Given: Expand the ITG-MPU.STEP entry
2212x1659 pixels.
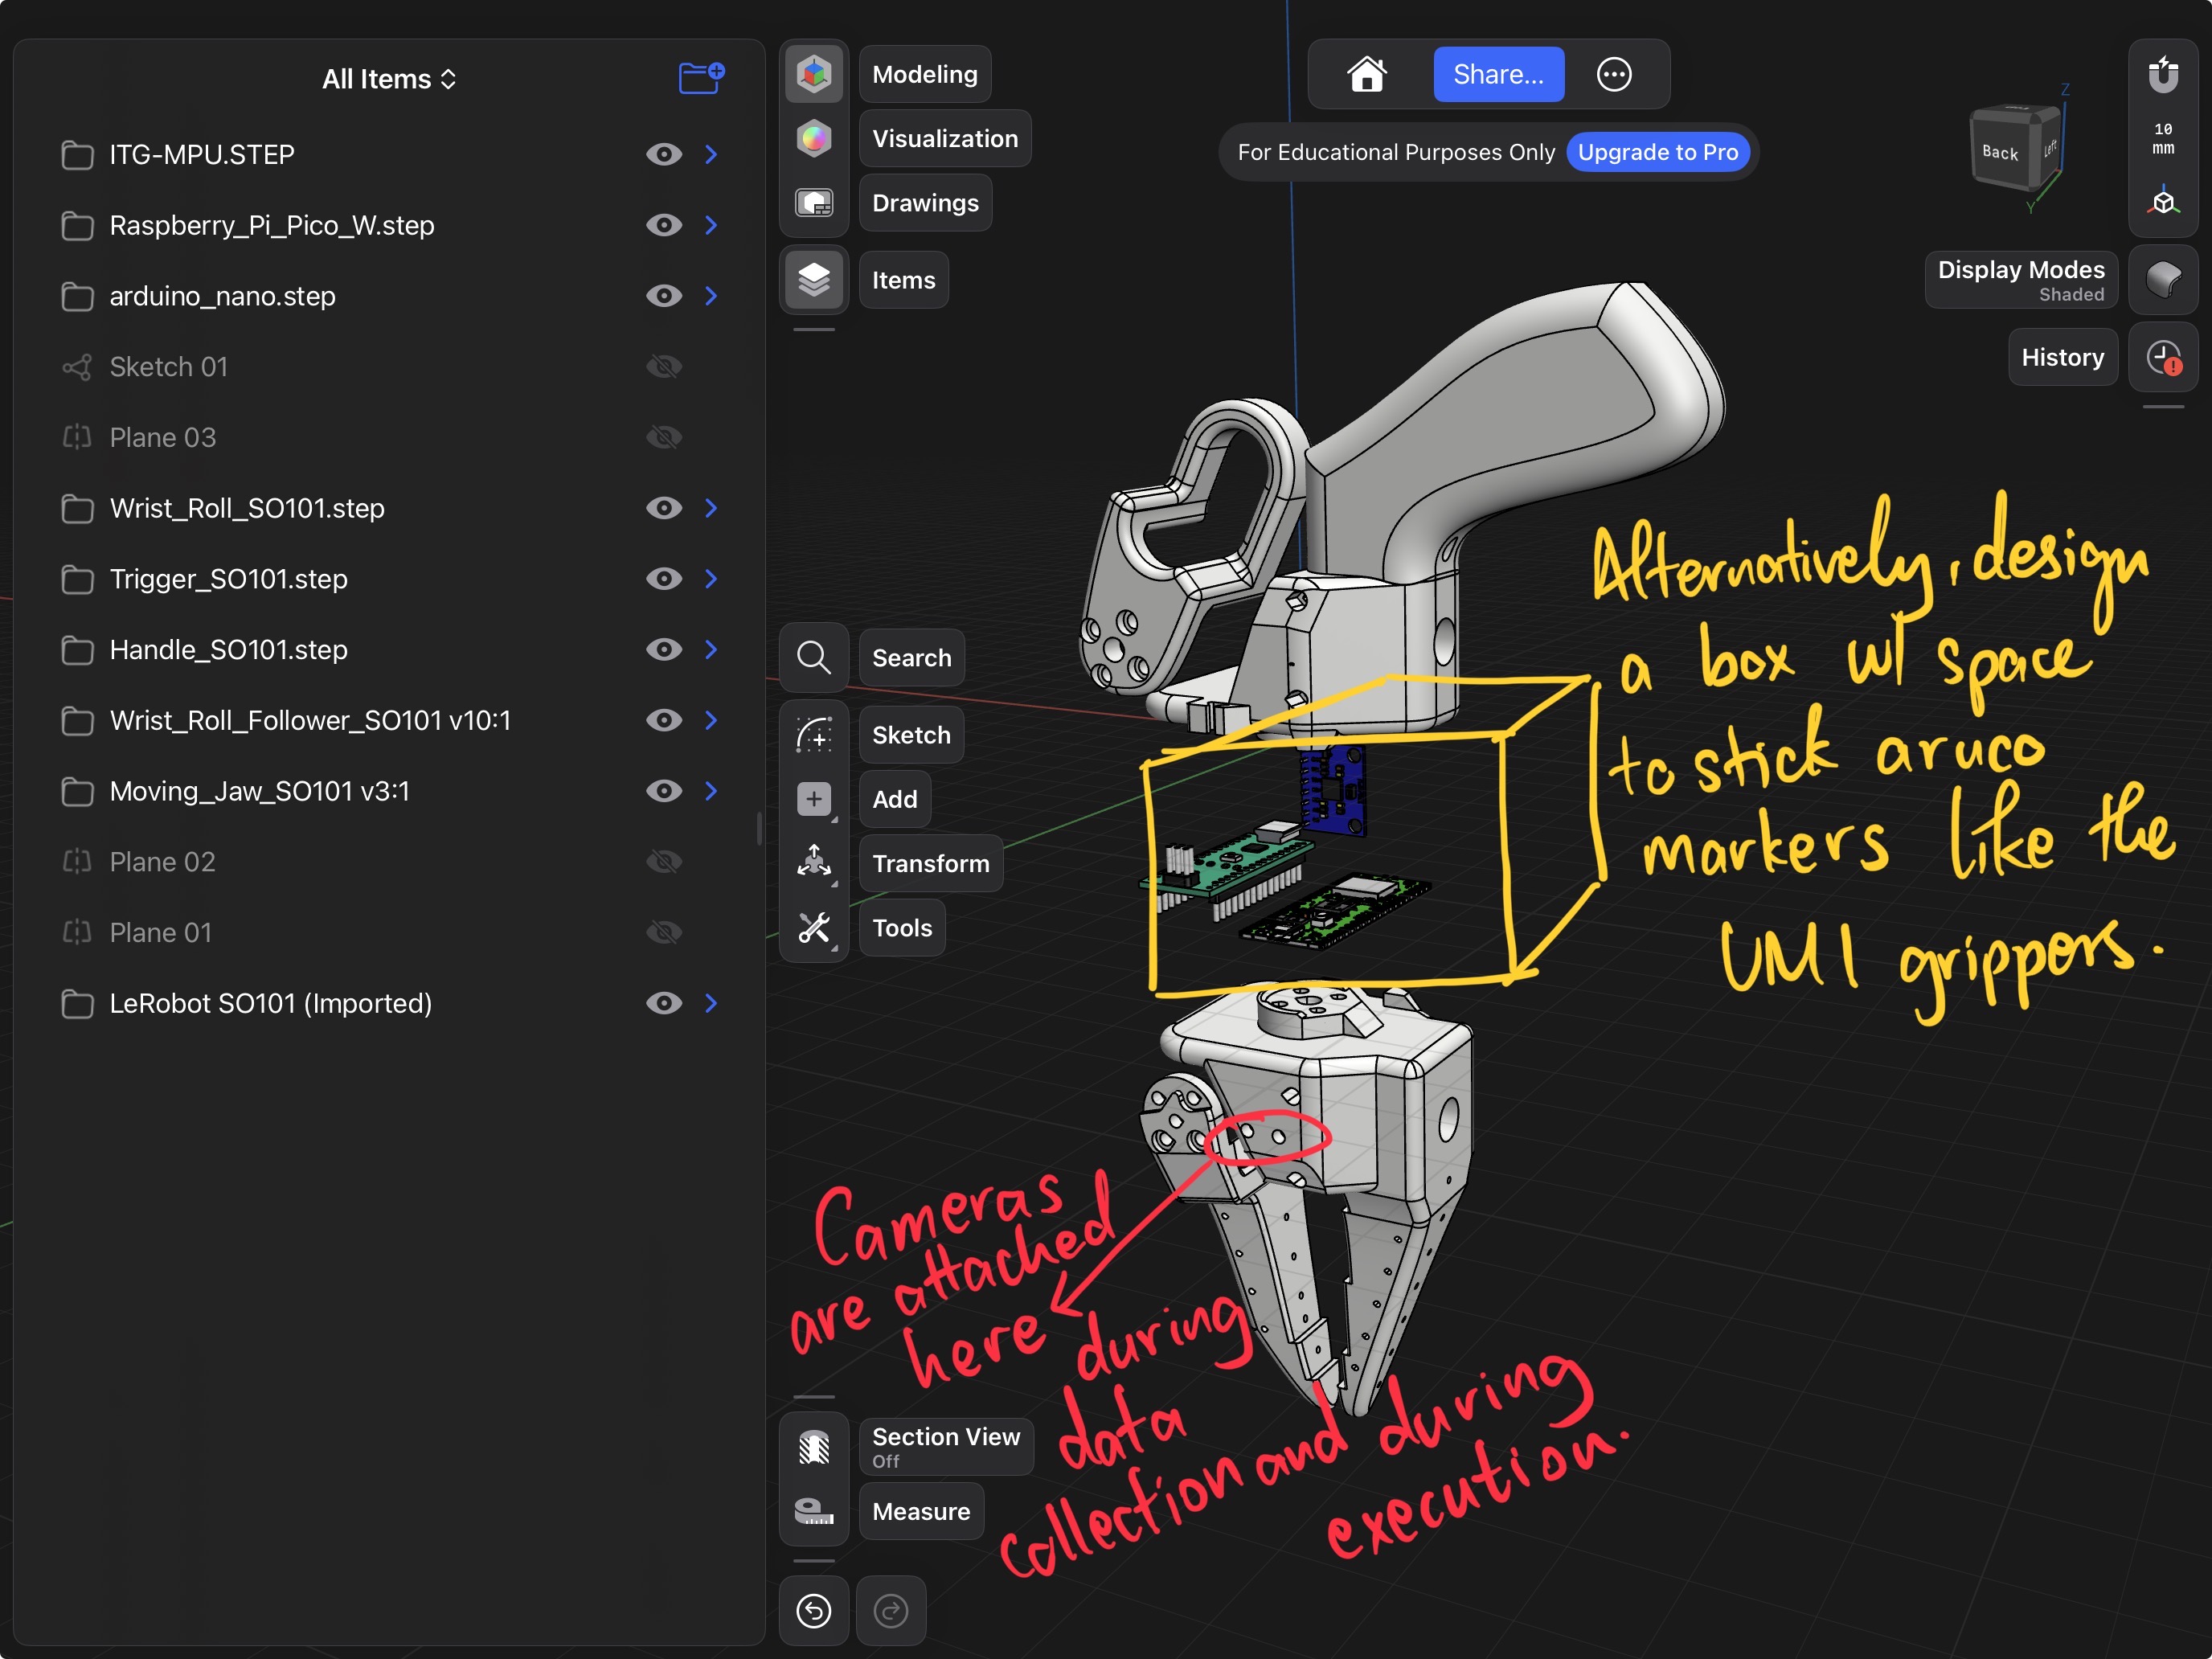Looking at the screenshot, I should (711, 154).
